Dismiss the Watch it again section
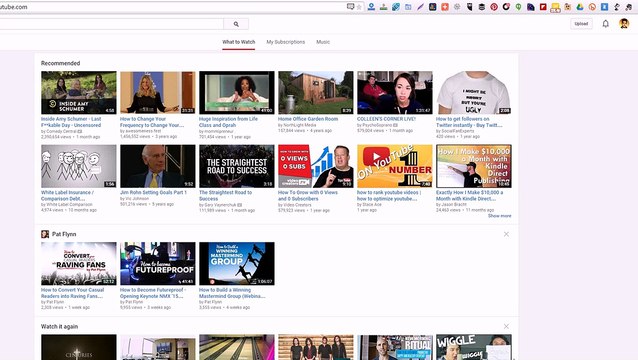 click(506, 327)
